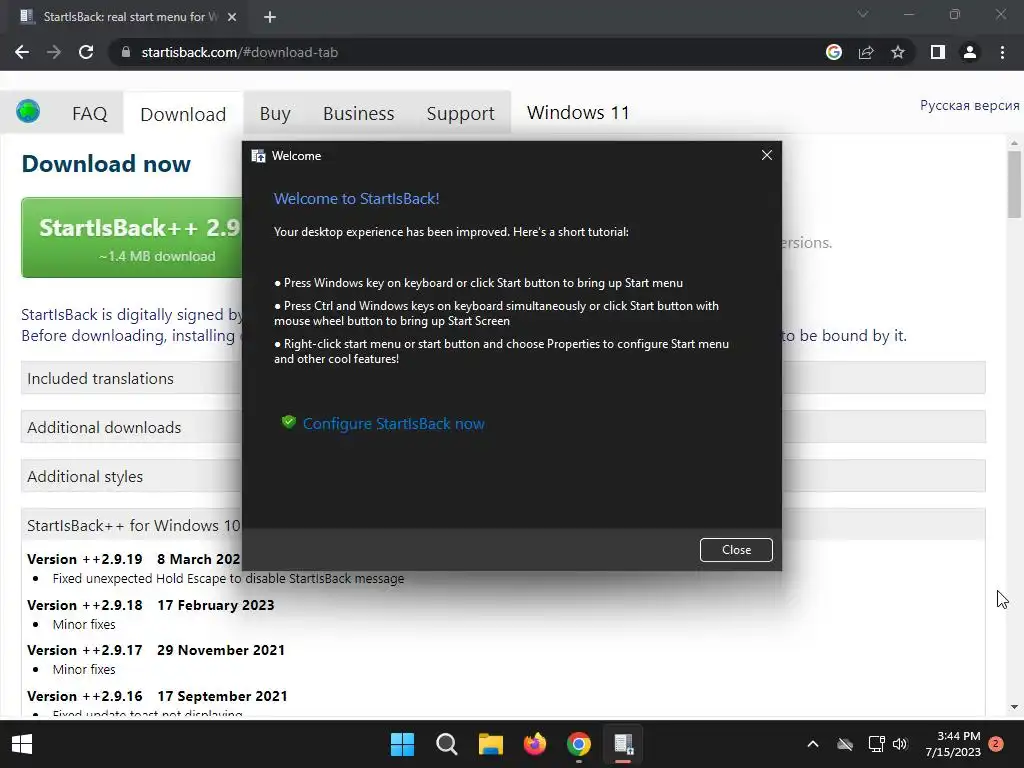Viewport: 1024px width, 768px height.
Task: Click the scrollbar up arrow
Action: (1014, 142)
